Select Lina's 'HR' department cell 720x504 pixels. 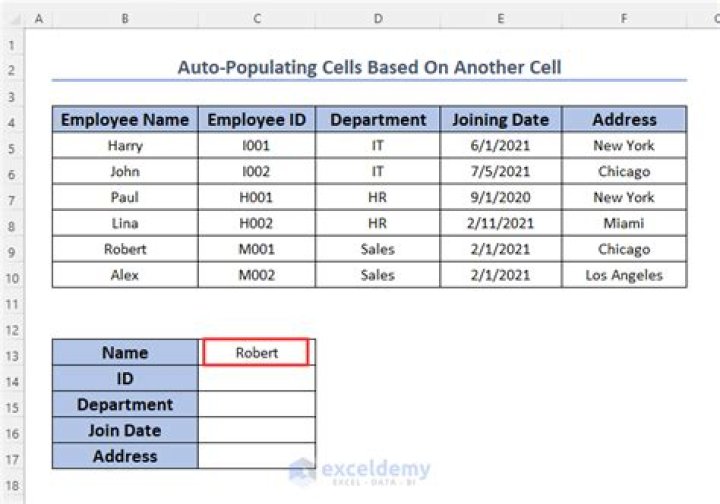click(377, 223)
